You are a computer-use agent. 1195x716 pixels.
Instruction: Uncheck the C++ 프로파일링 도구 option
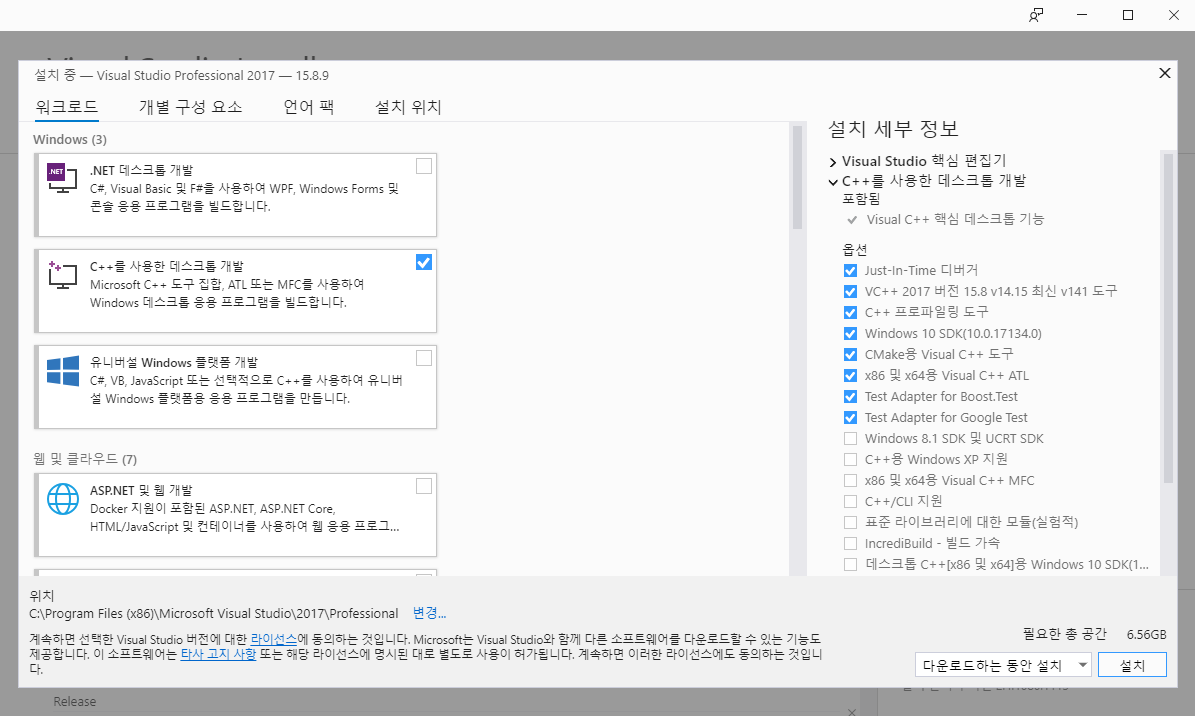click(x=851, y=313)
